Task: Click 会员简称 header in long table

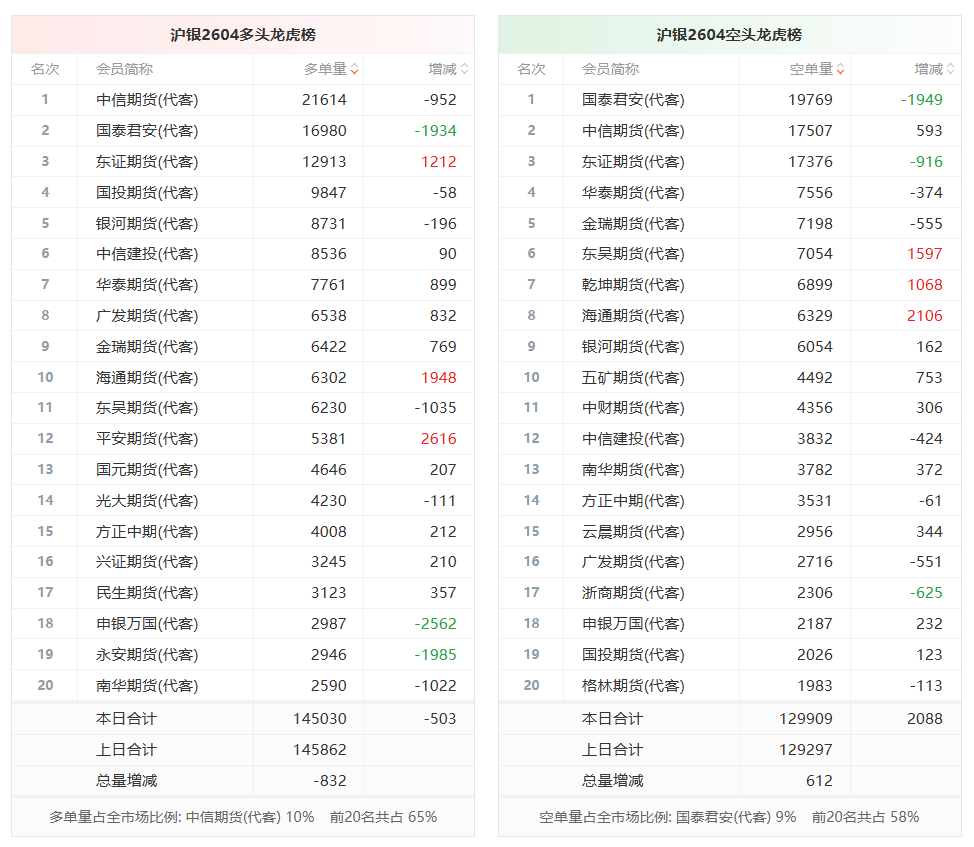Action: click(124, 69)
